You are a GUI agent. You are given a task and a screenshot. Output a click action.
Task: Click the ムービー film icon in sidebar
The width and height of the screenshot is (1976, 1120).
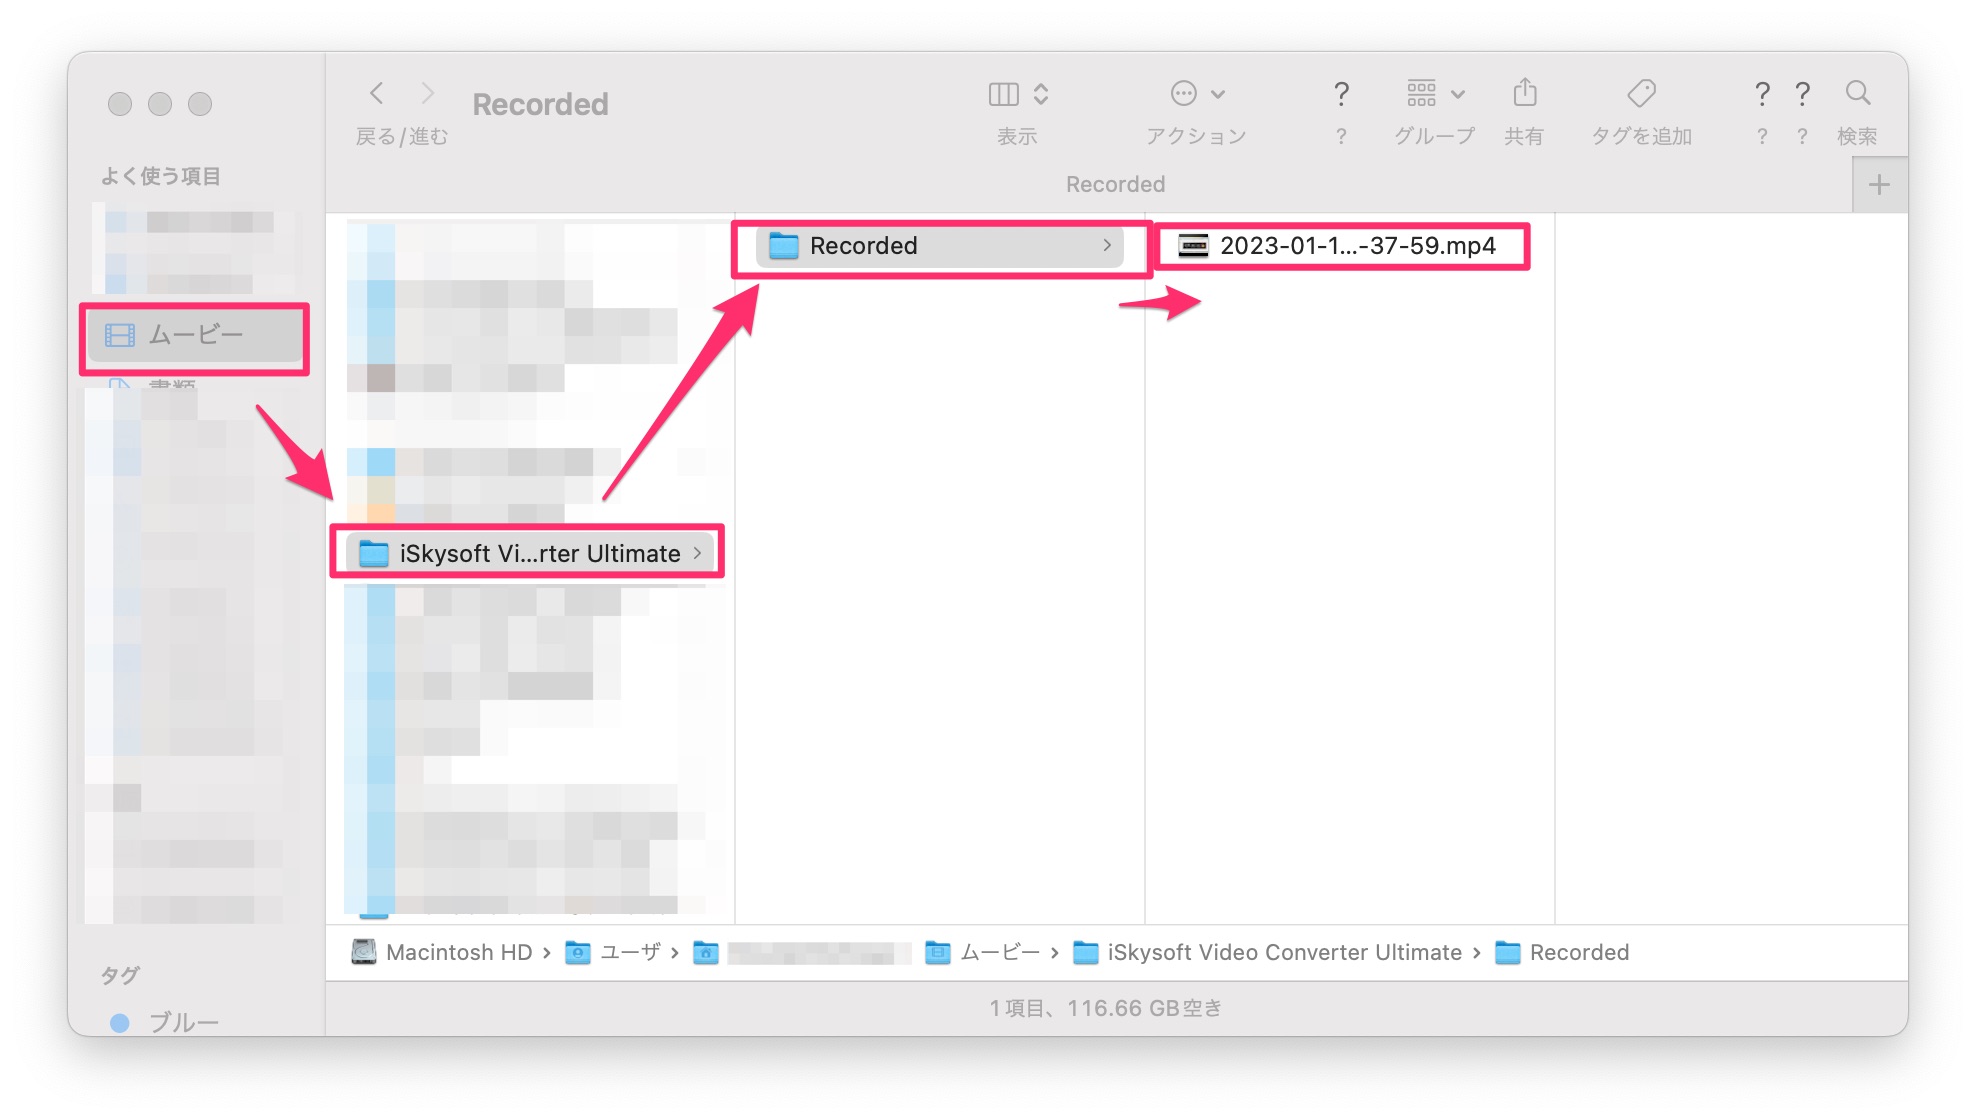[x=120, y=335]
